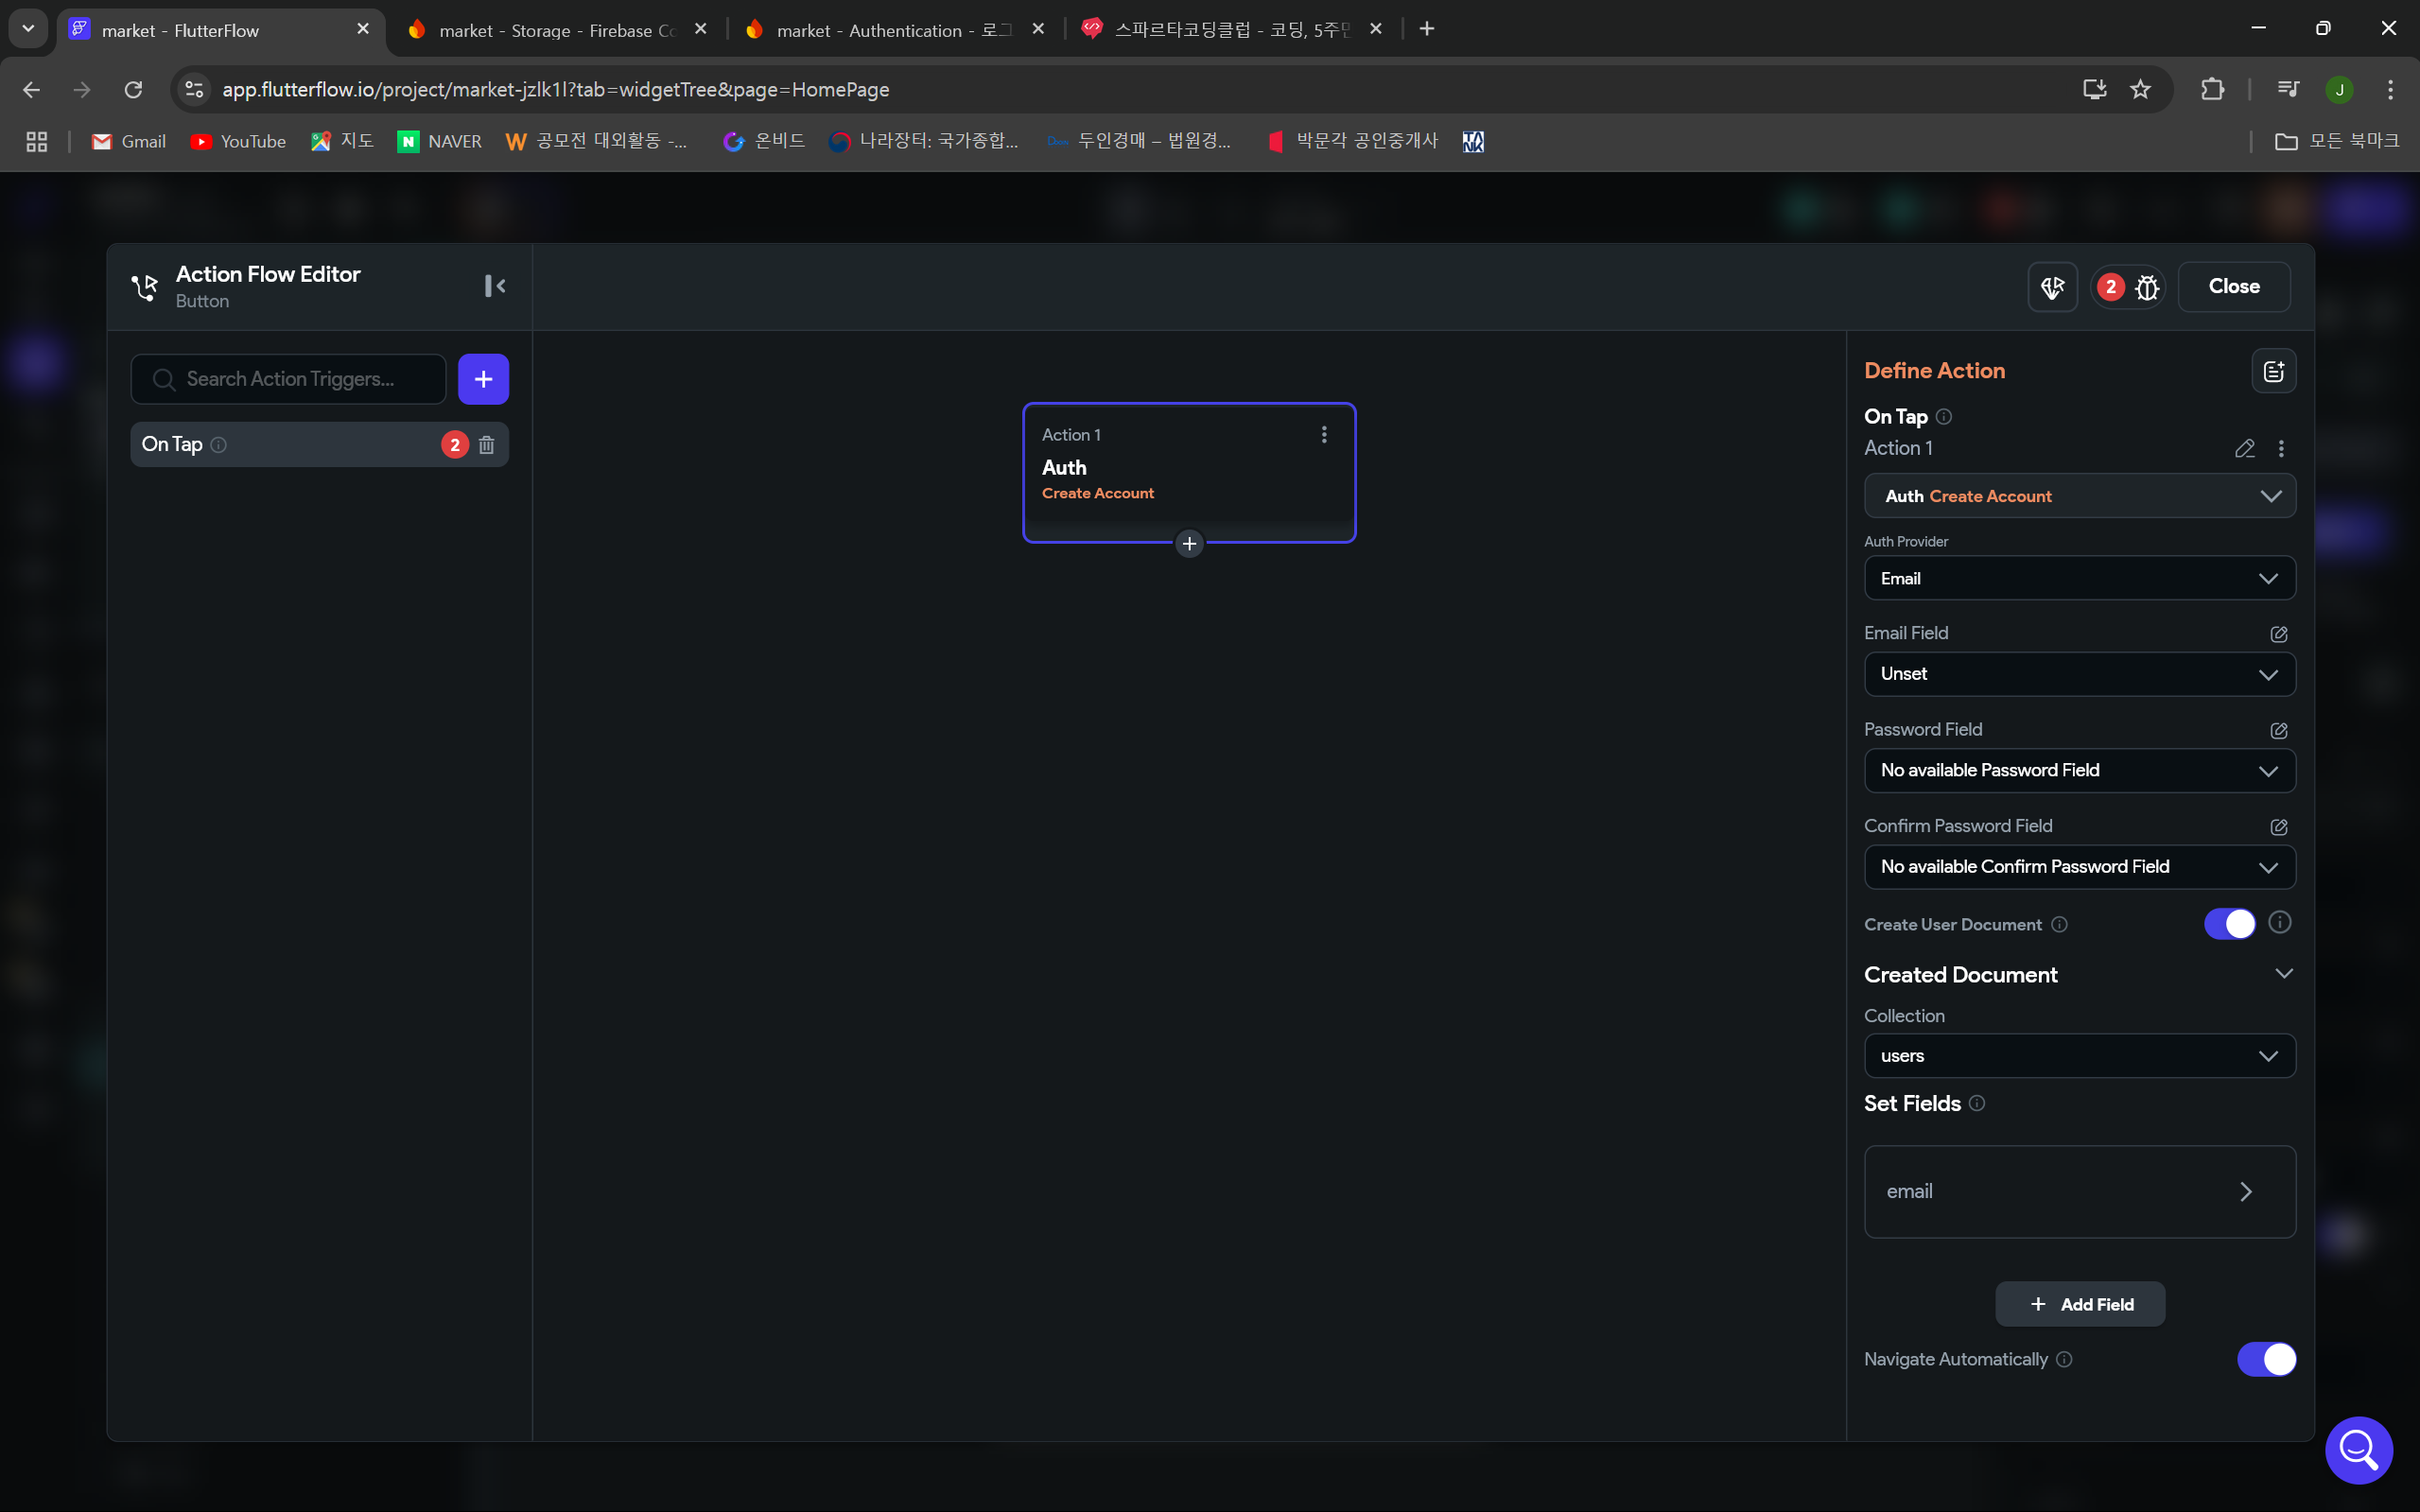This screenshot has width=2420, height=1512.
Task: Switch to market Storage Firebase tab
Action: point(557,30)
